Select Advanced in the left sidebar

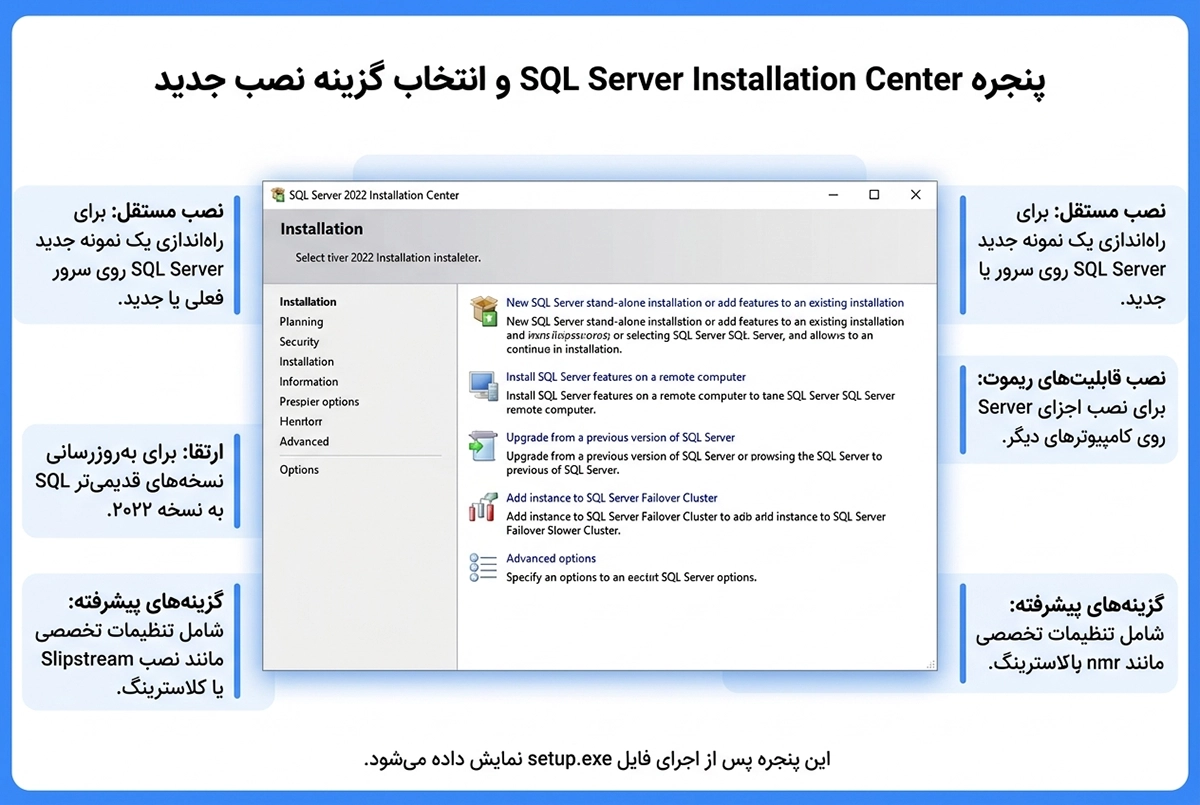(x=304, y=442)
